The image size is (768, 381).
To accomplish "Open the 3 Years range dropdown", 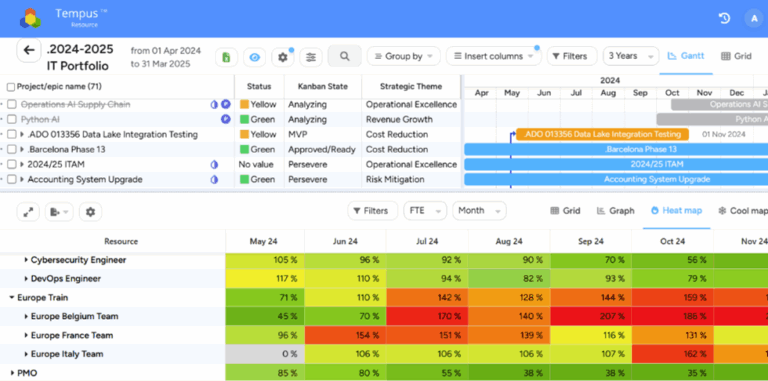I will pos(631,56).
